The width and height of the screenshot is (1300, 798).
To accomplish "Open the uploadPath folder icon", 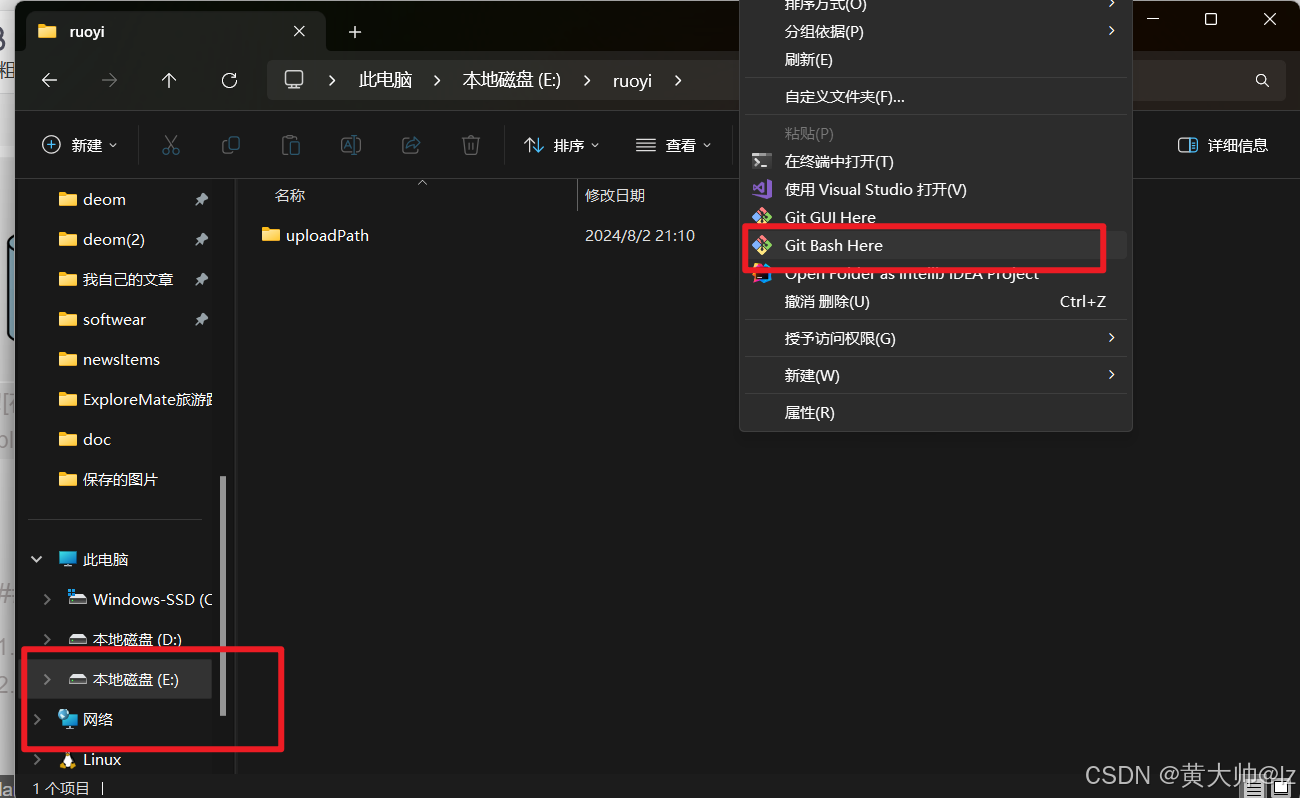I will 271,234.
